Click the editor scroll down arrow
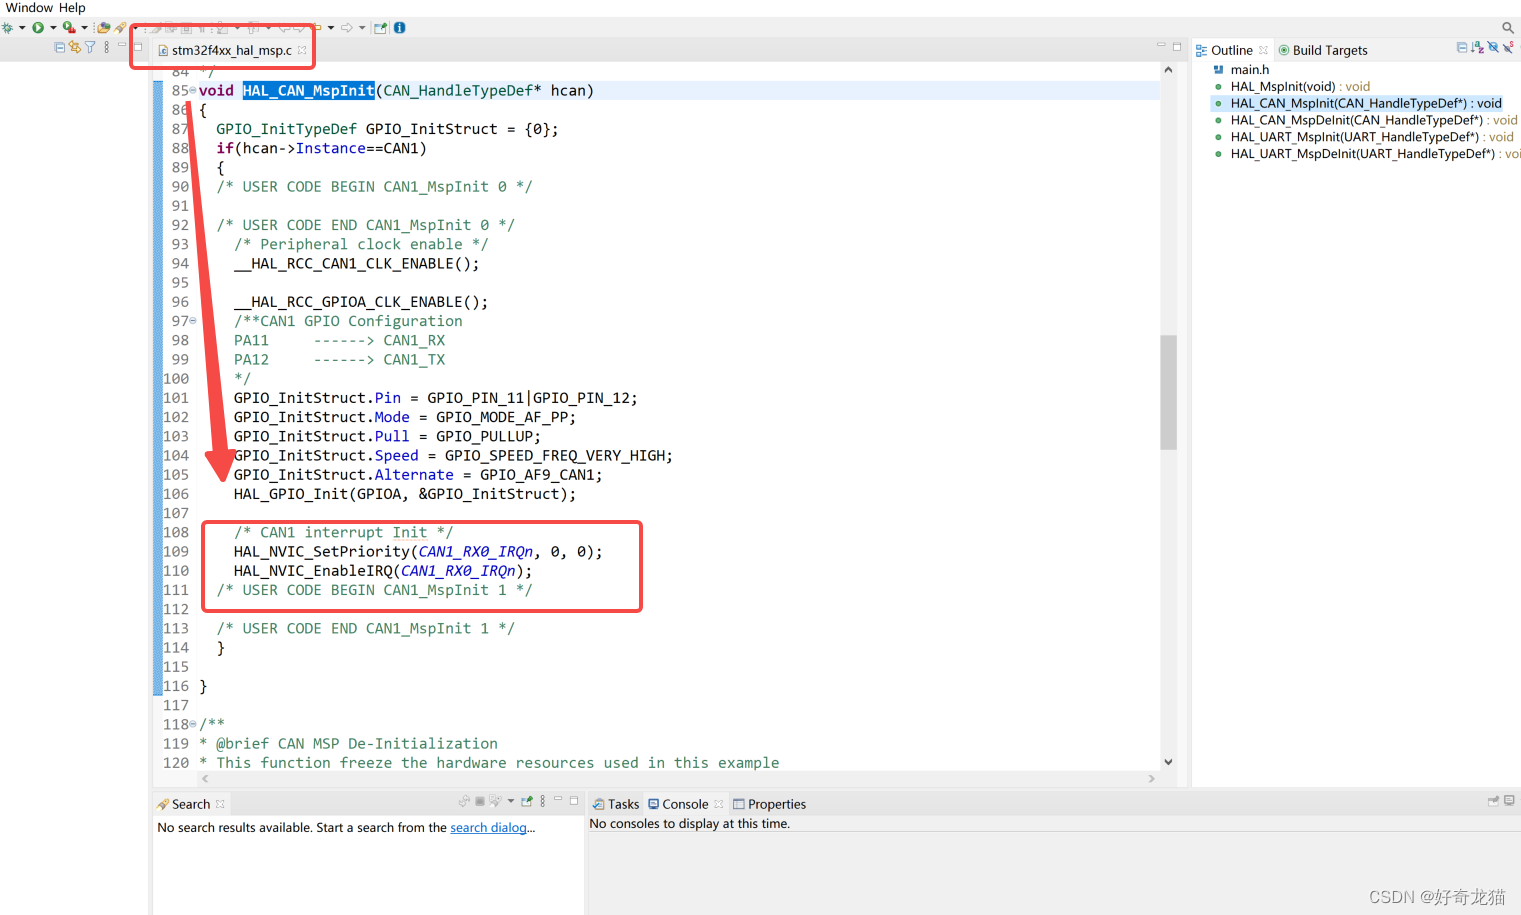This screenshot has width=1521, height=915. click(x=1168, y=762)
